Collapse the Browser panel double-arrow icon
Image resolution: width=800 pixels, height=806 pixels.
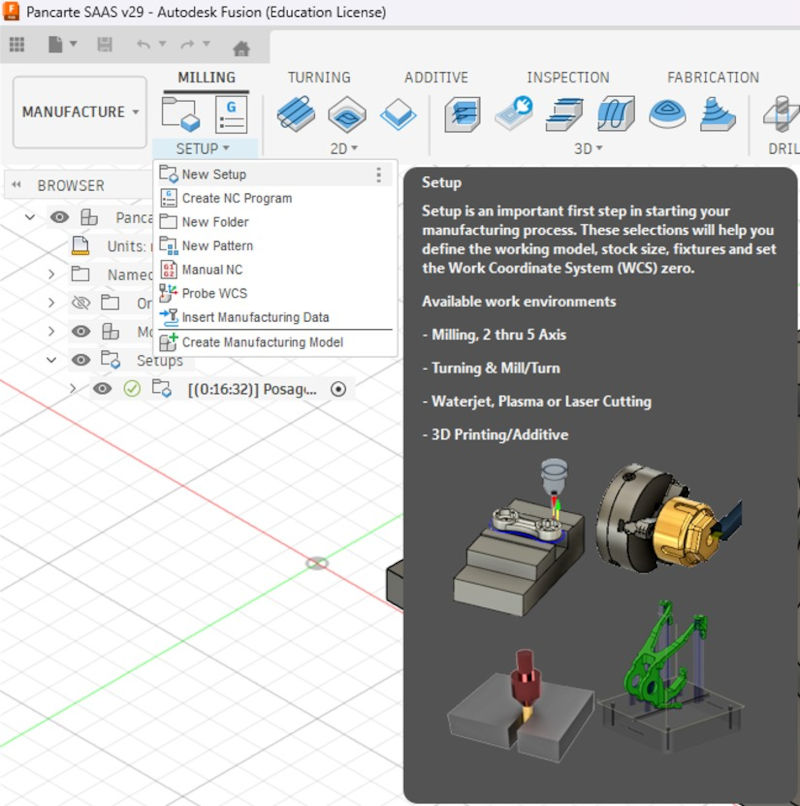click(16, 185)
